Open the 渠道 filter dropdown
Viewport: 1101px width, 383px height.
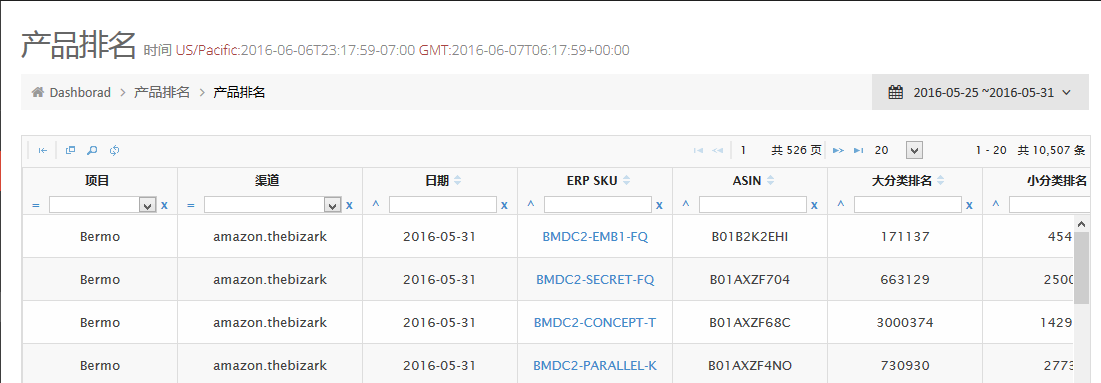333,205
